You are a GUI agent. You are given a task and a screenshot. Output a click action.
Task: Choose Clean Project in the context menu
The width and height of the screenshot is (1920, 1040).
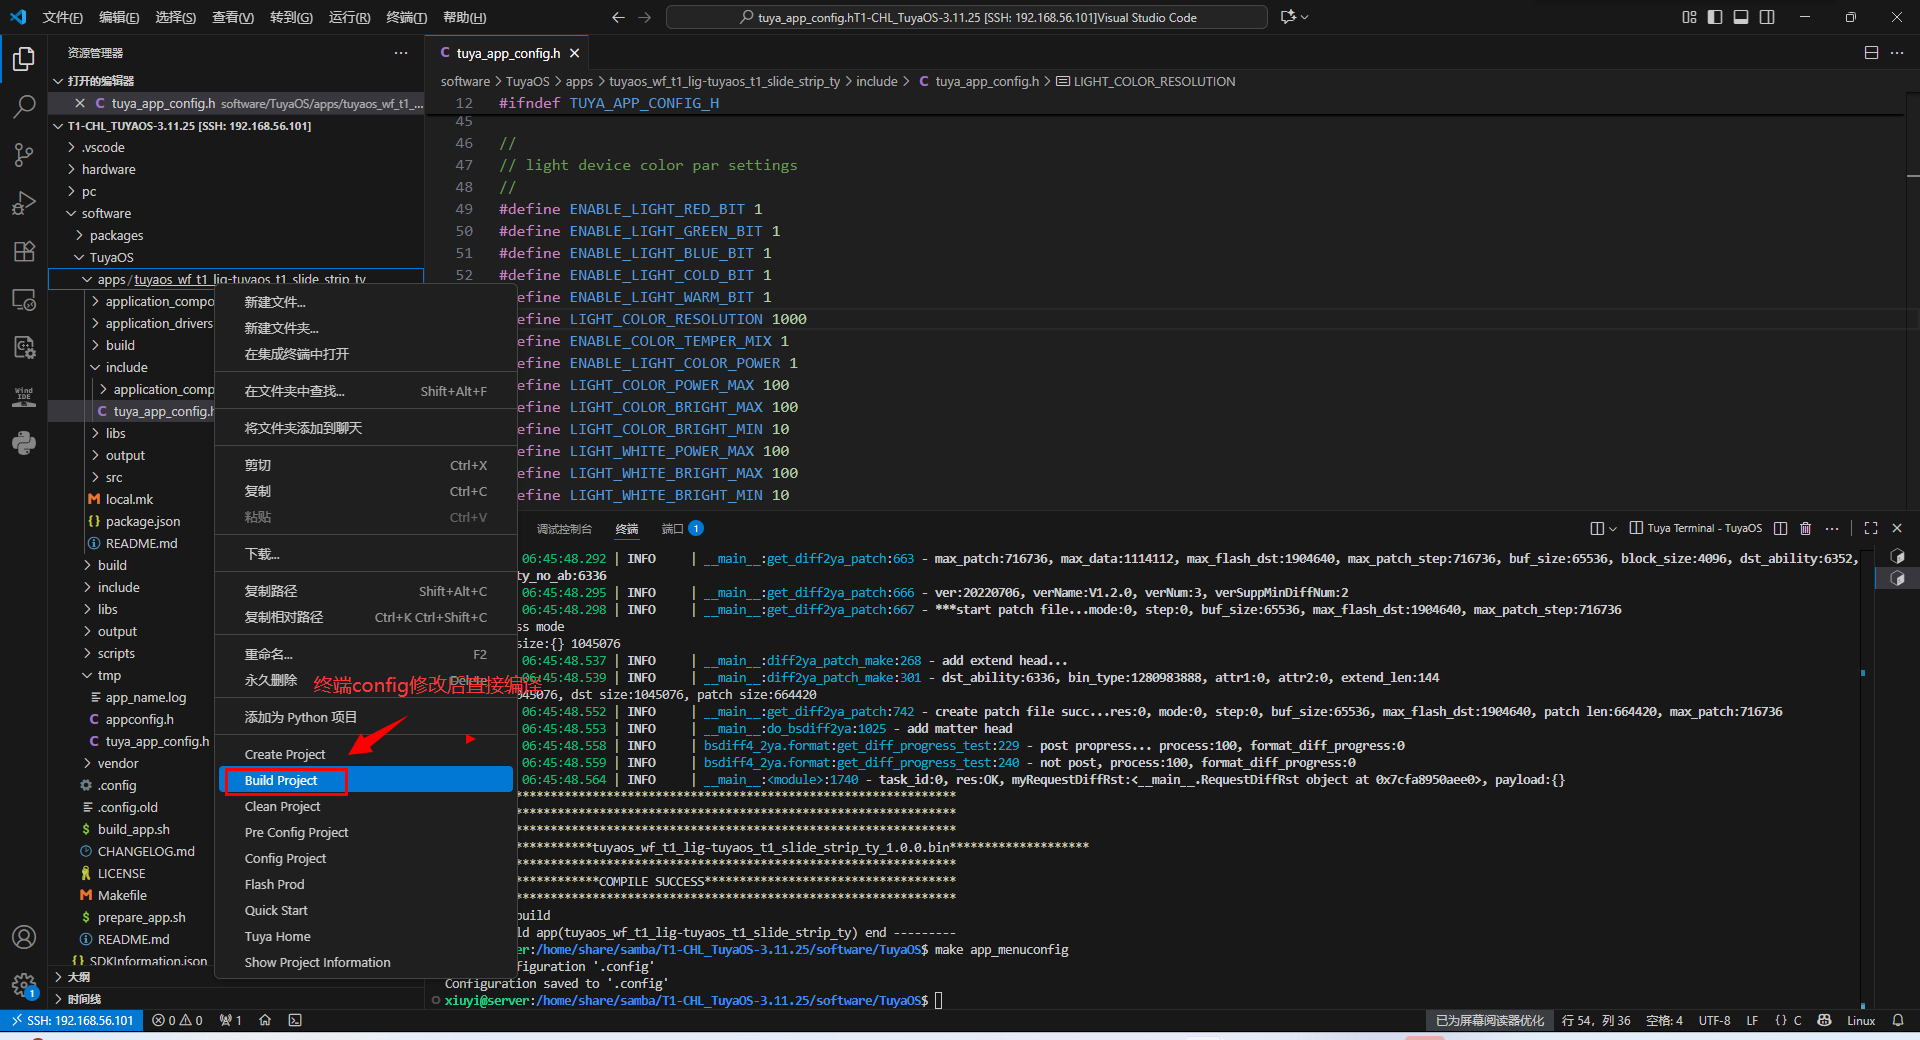click(283, 806)
